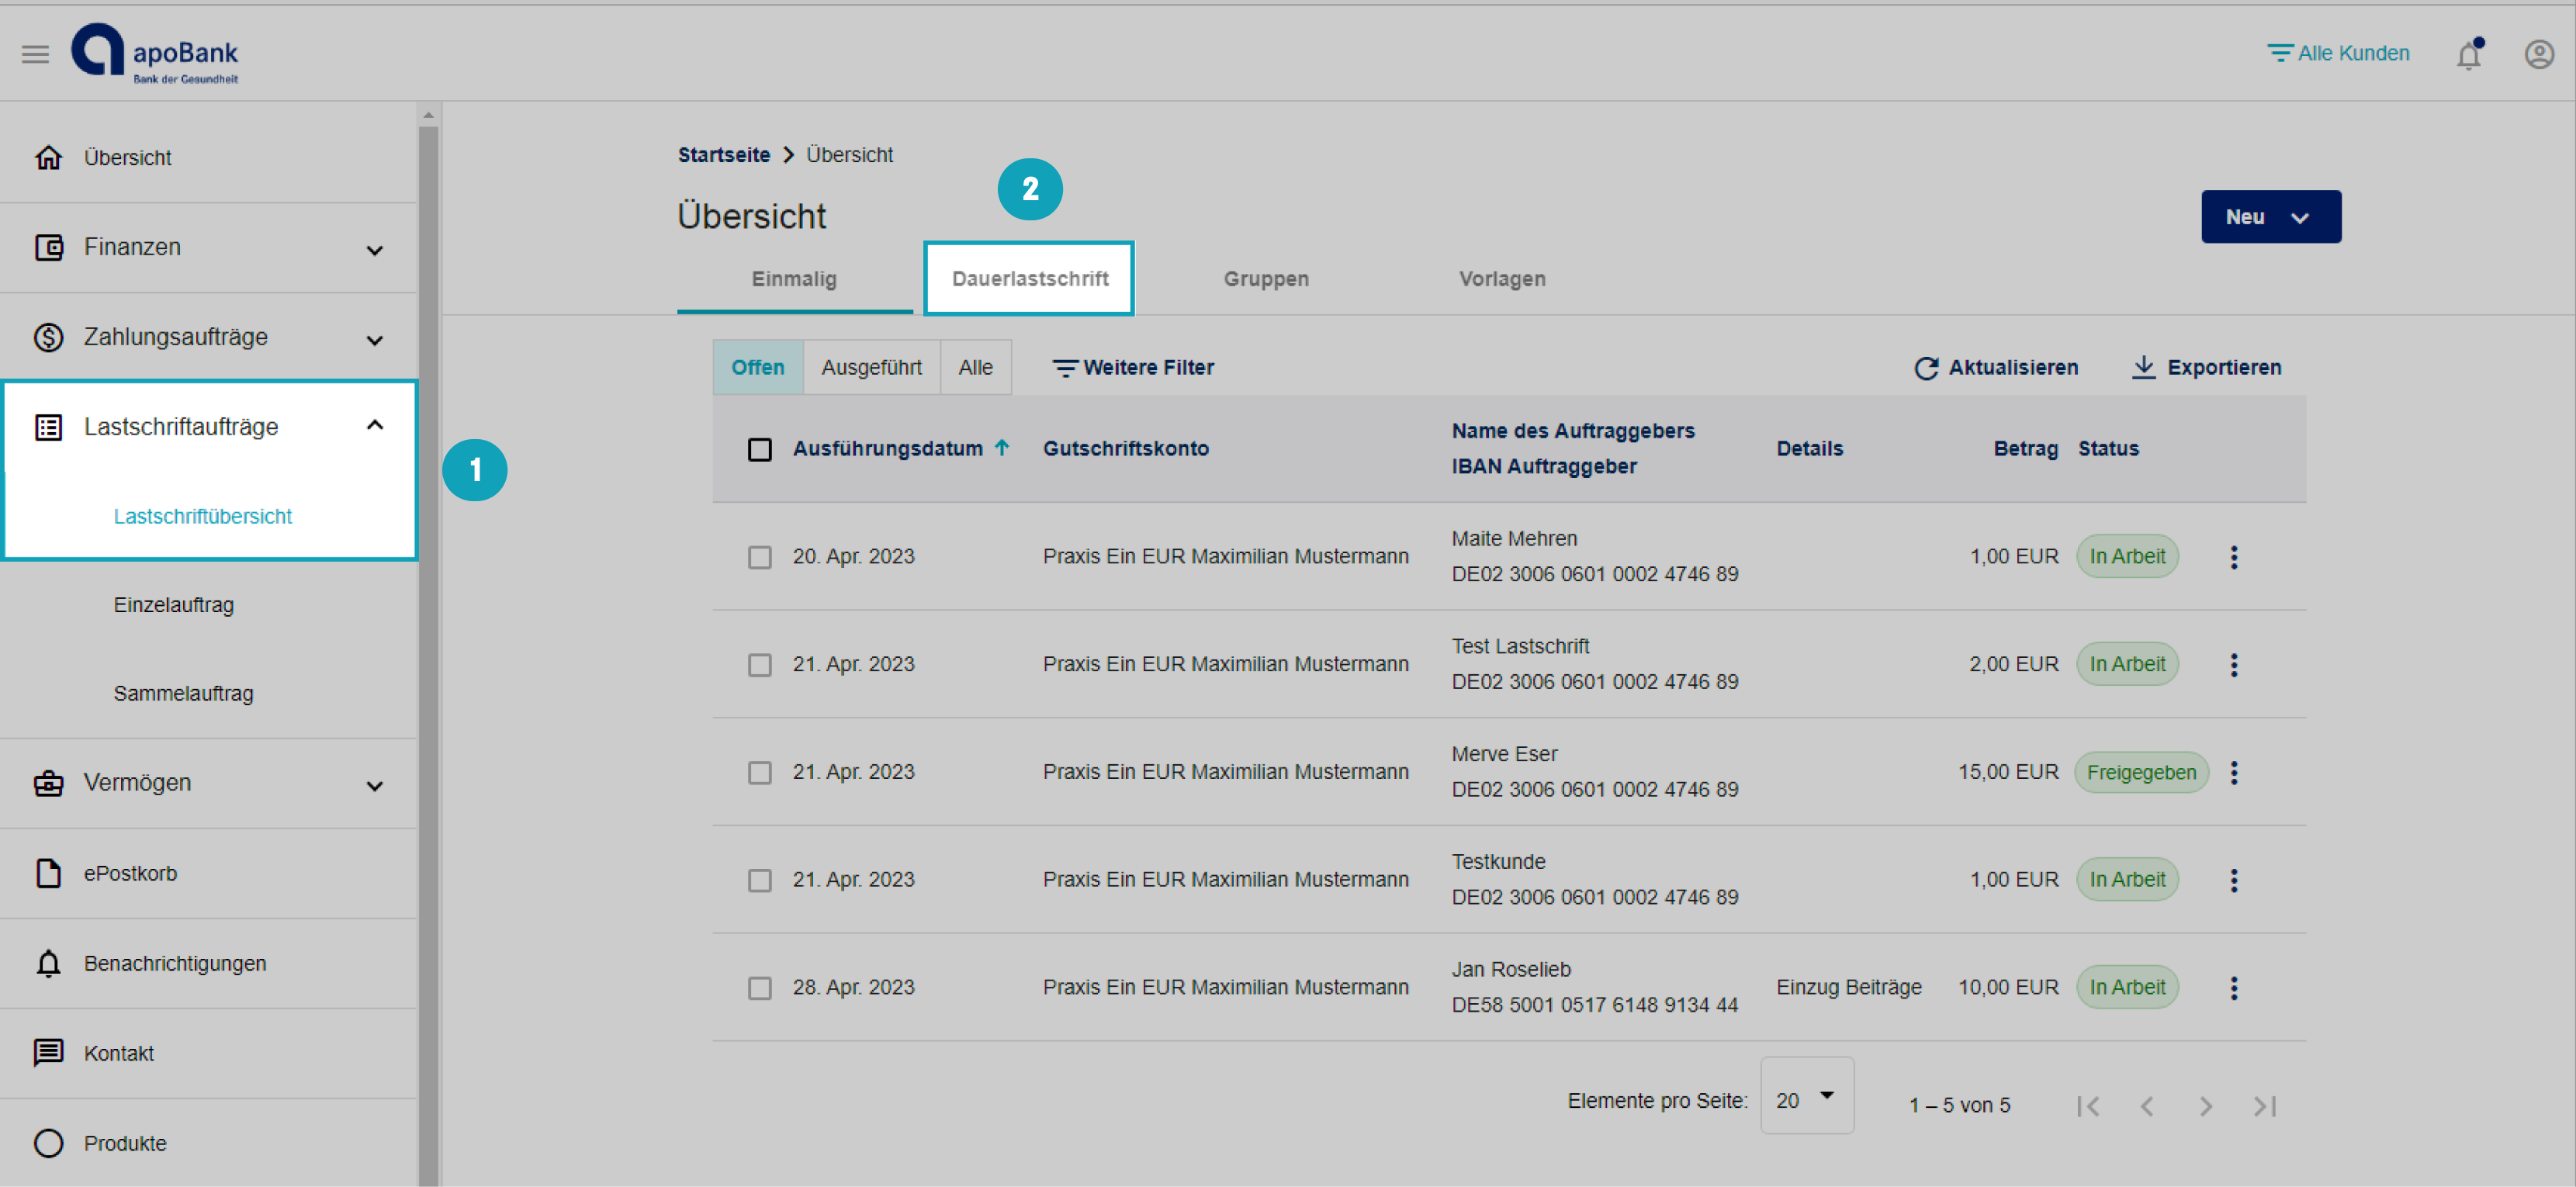Select the Offen status filter
The height and width of the screenshot is (1187, 2576).
click(x=758, y=367)
